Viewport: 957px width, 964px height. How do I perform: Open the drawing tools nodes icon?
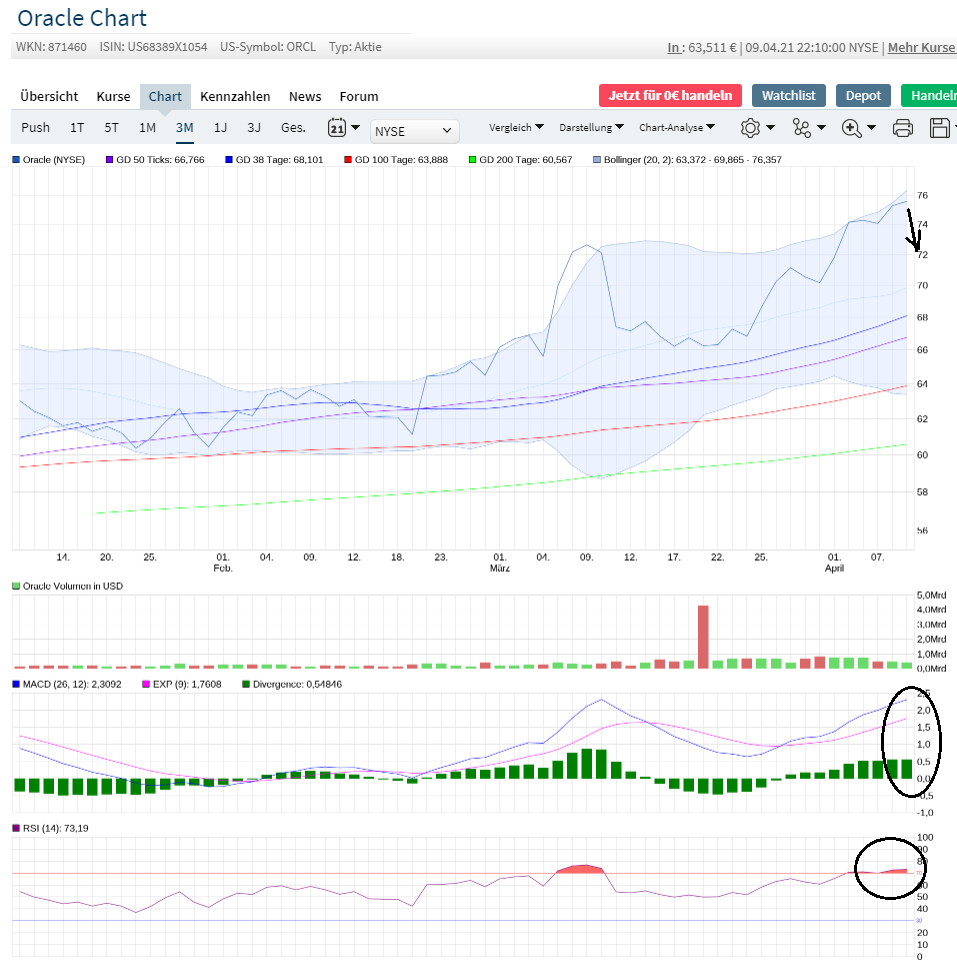click(x=801, y=128)
